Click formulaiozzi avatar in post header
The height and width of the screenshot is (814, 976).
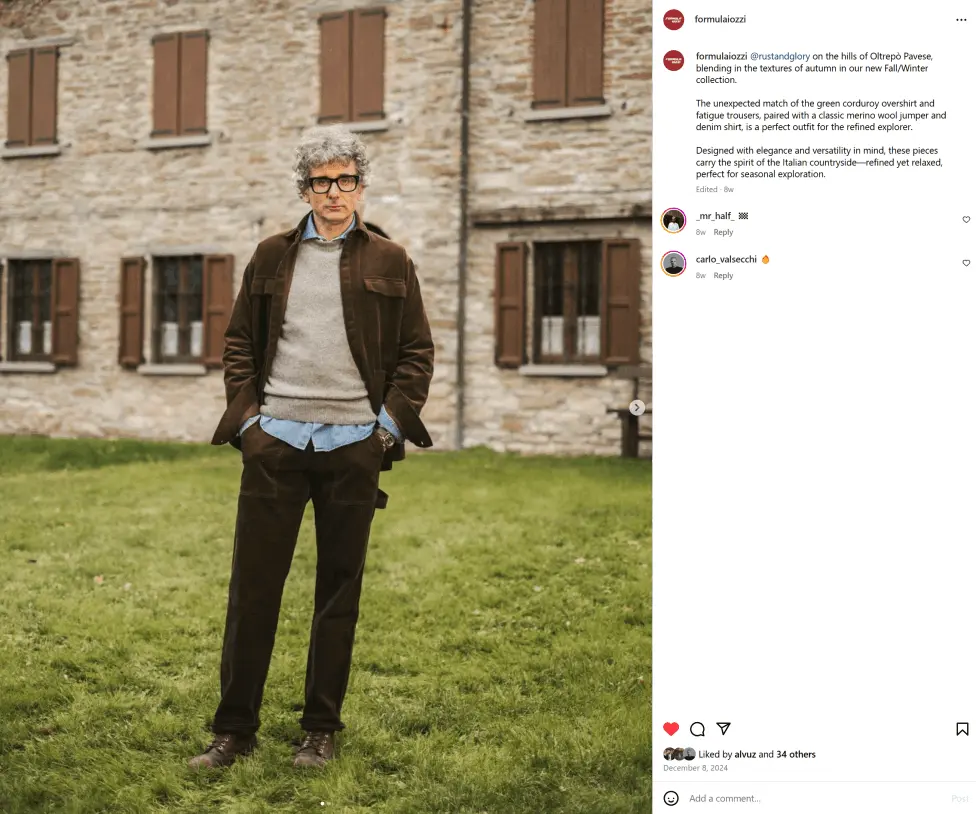673,20
